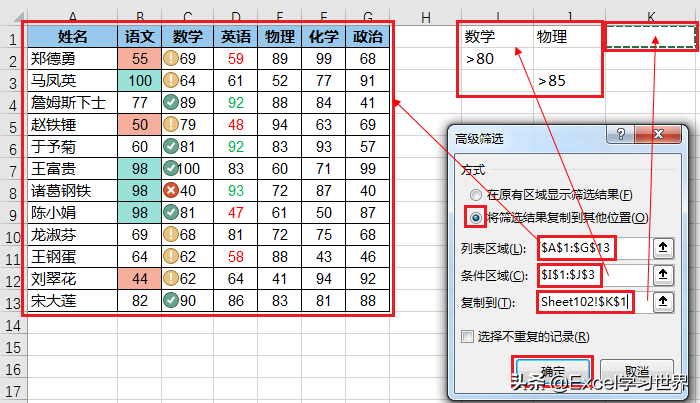
Task: Select row 1 header
Action: (x=13, y=39)
